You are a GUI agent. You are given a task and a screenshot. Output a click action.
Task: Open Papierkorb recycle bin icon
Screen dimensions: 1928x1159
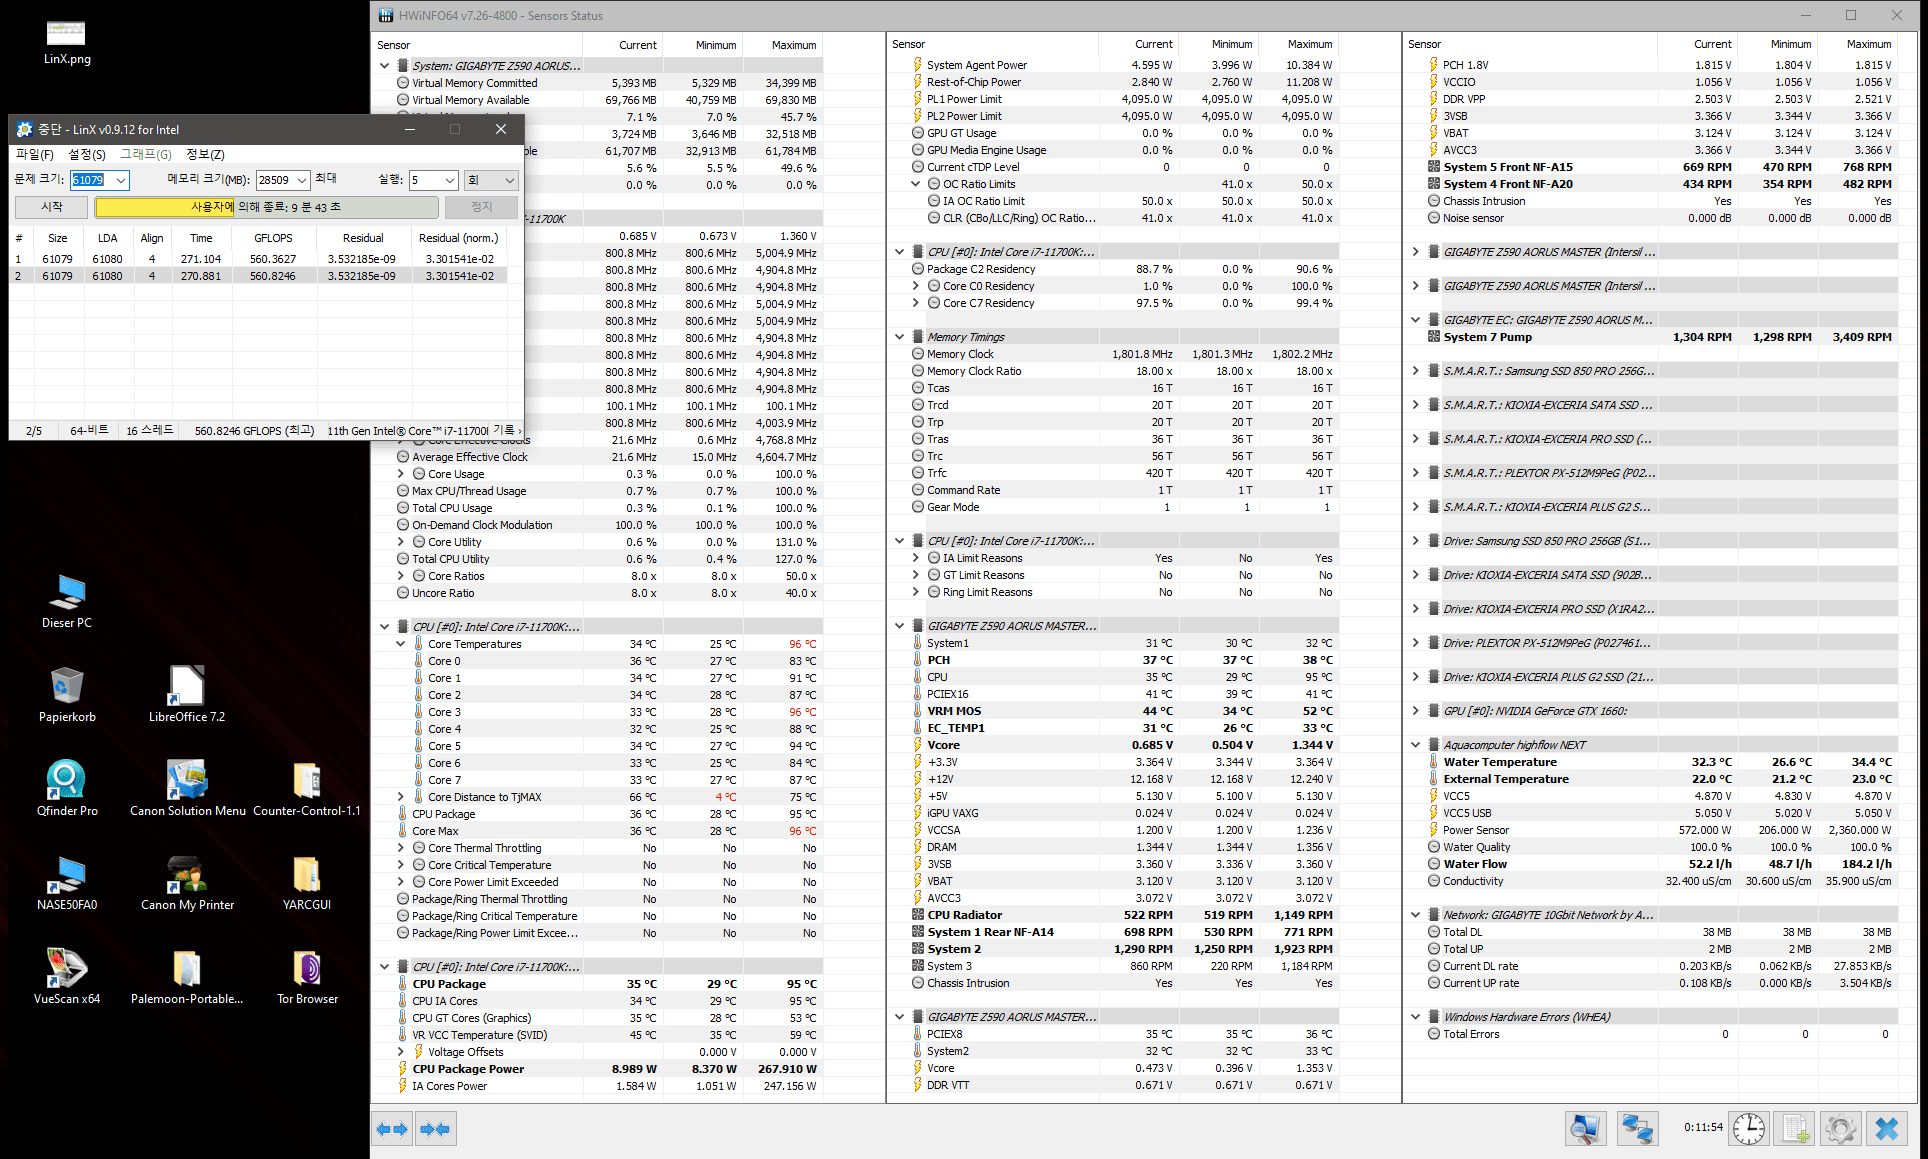pos(67,695)
